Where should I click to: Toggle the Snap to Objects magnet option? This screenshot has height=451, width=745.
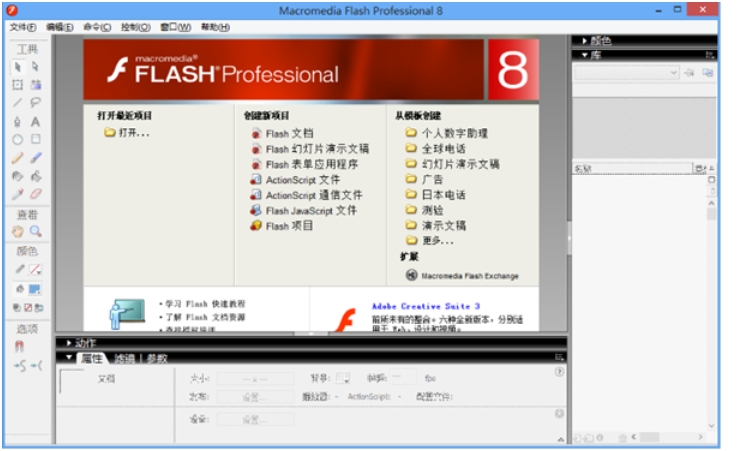[19, 346]
